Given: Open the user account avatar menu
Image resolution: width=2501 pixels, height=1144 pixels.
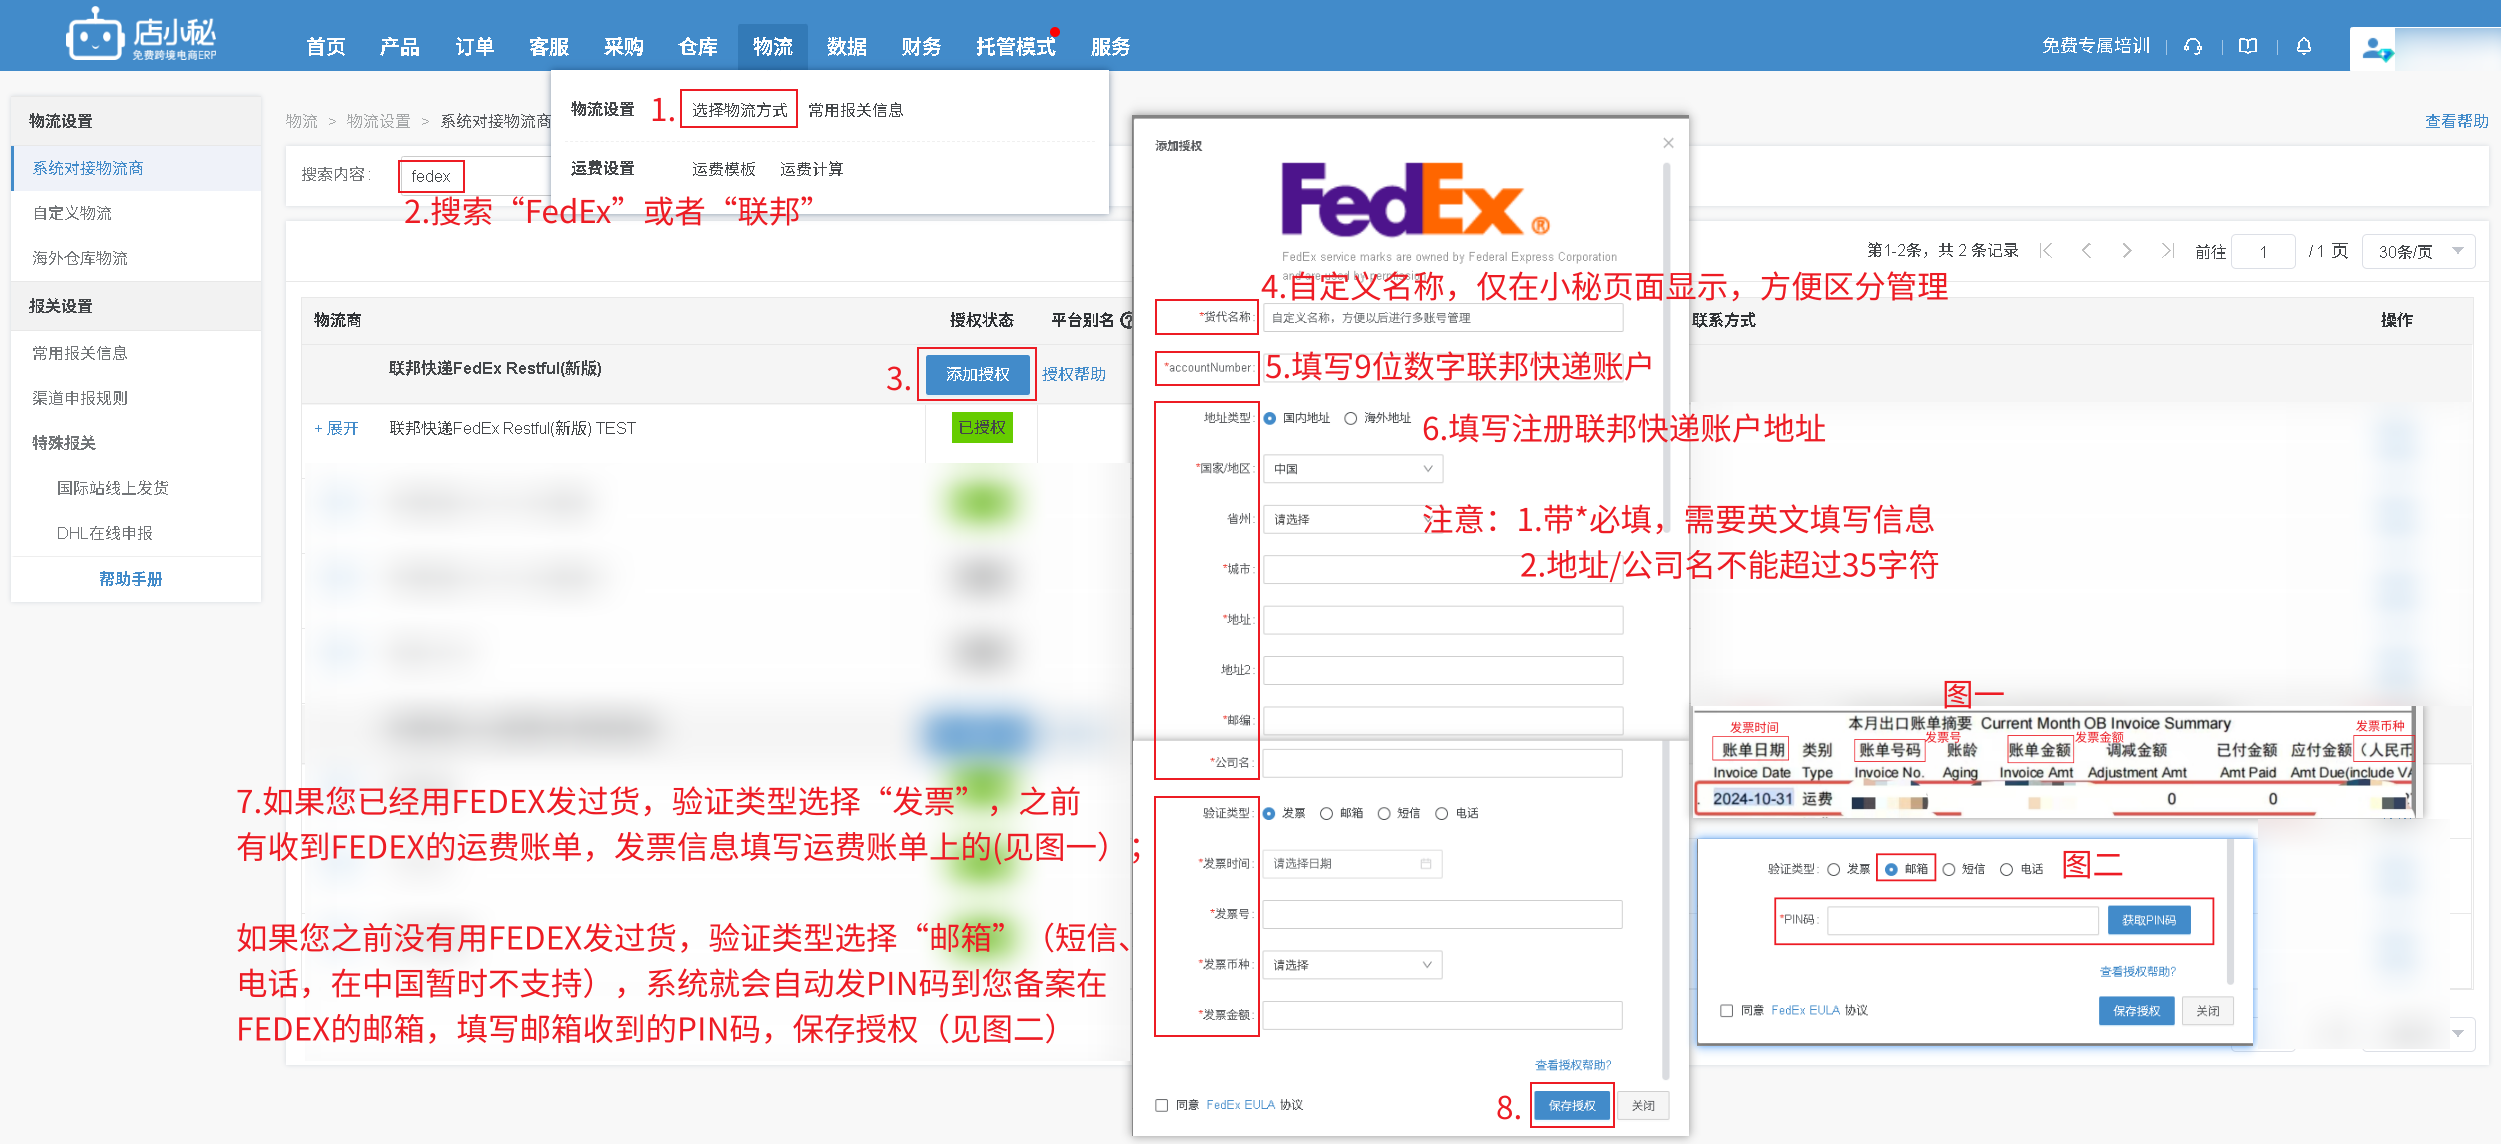Looking at the screenshot, I should coord(2374,46).
